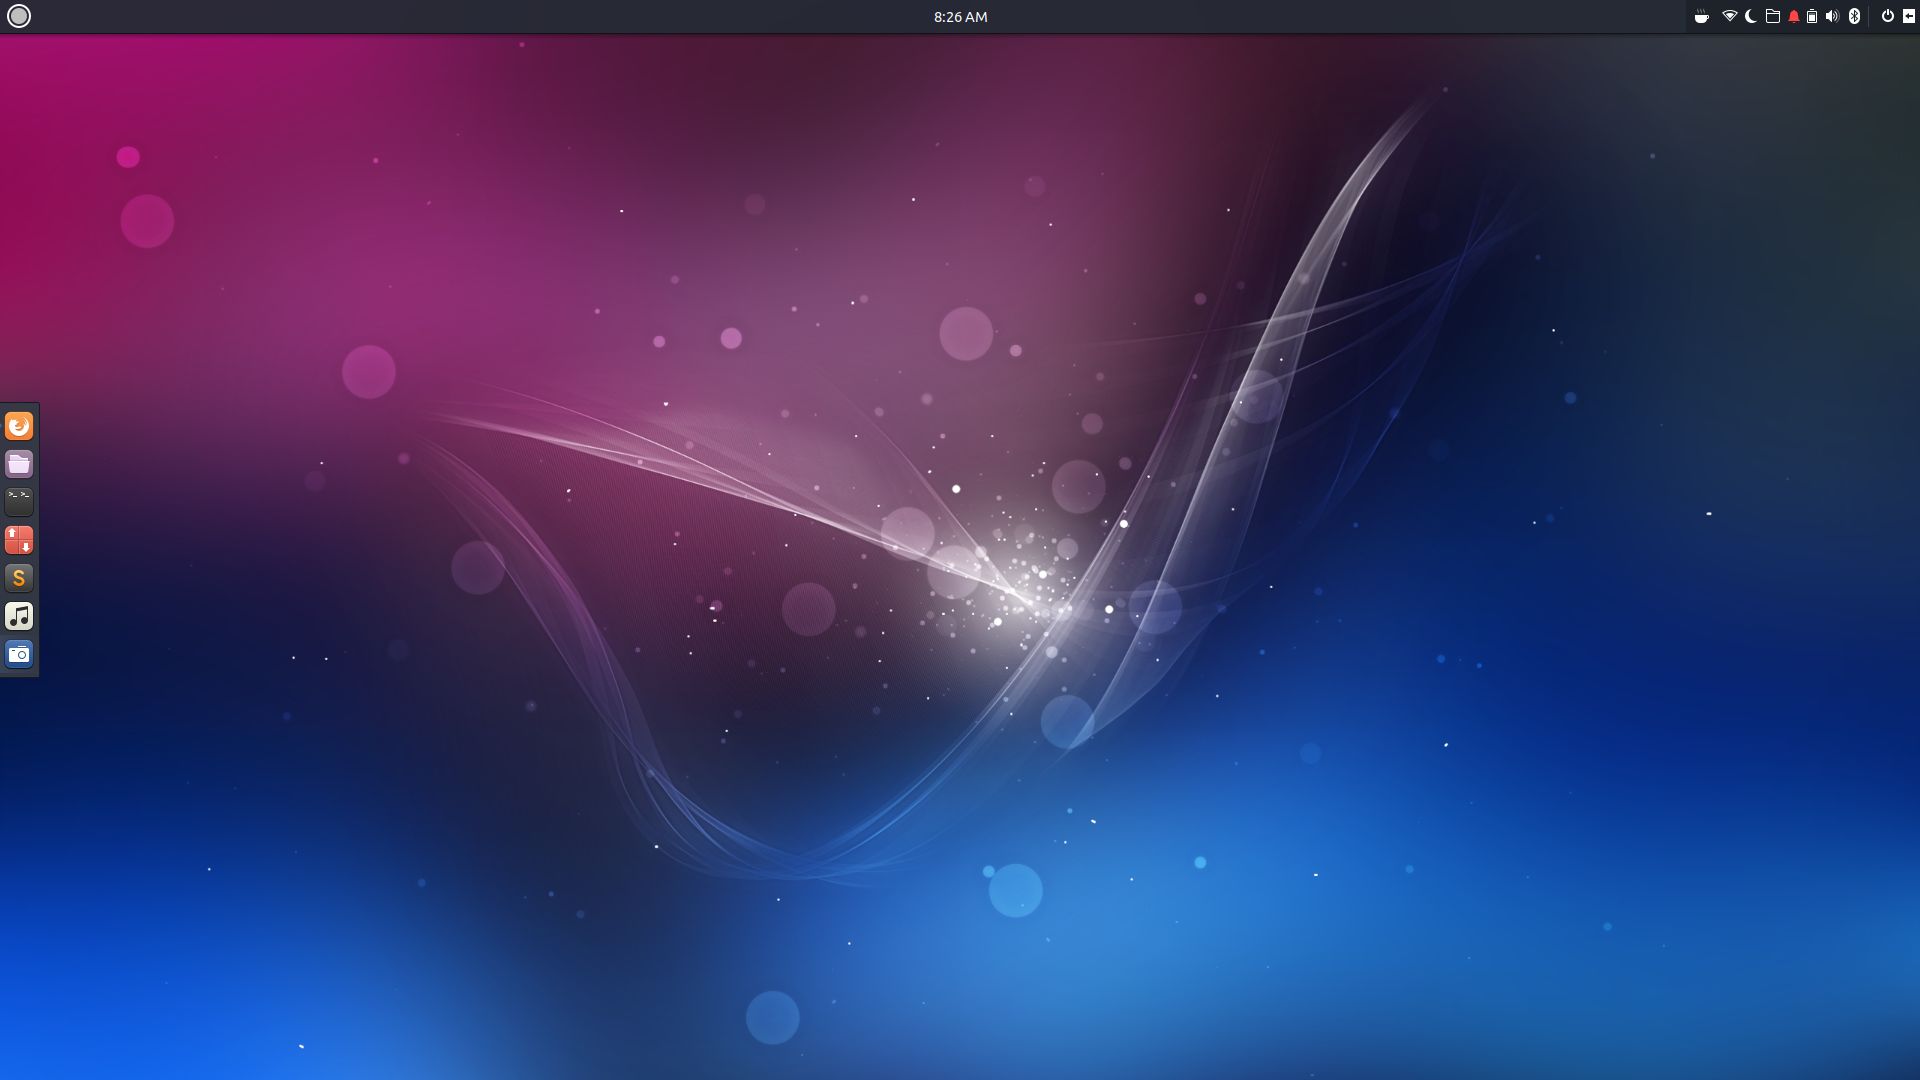1920x1080 pixels.
Task: Toggle the caffeine coffee cup applet
Action: tap(1701, 16)
